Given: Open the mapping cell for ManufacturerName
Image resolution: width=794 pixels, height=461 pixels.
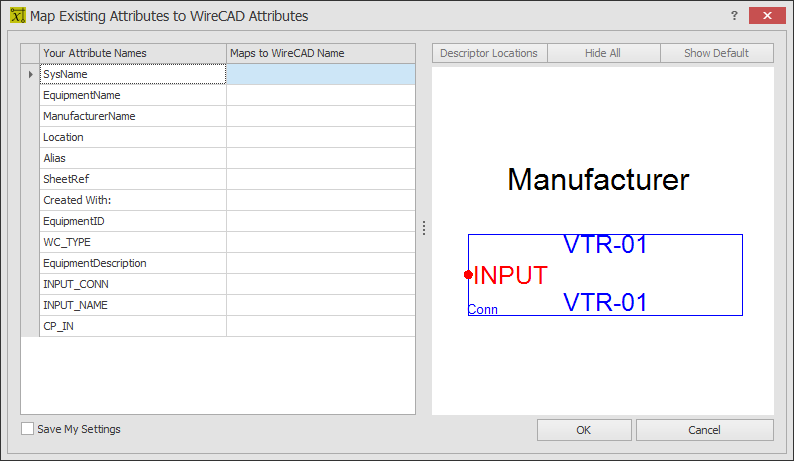Looking at the screenshot, I should [321, 116].
